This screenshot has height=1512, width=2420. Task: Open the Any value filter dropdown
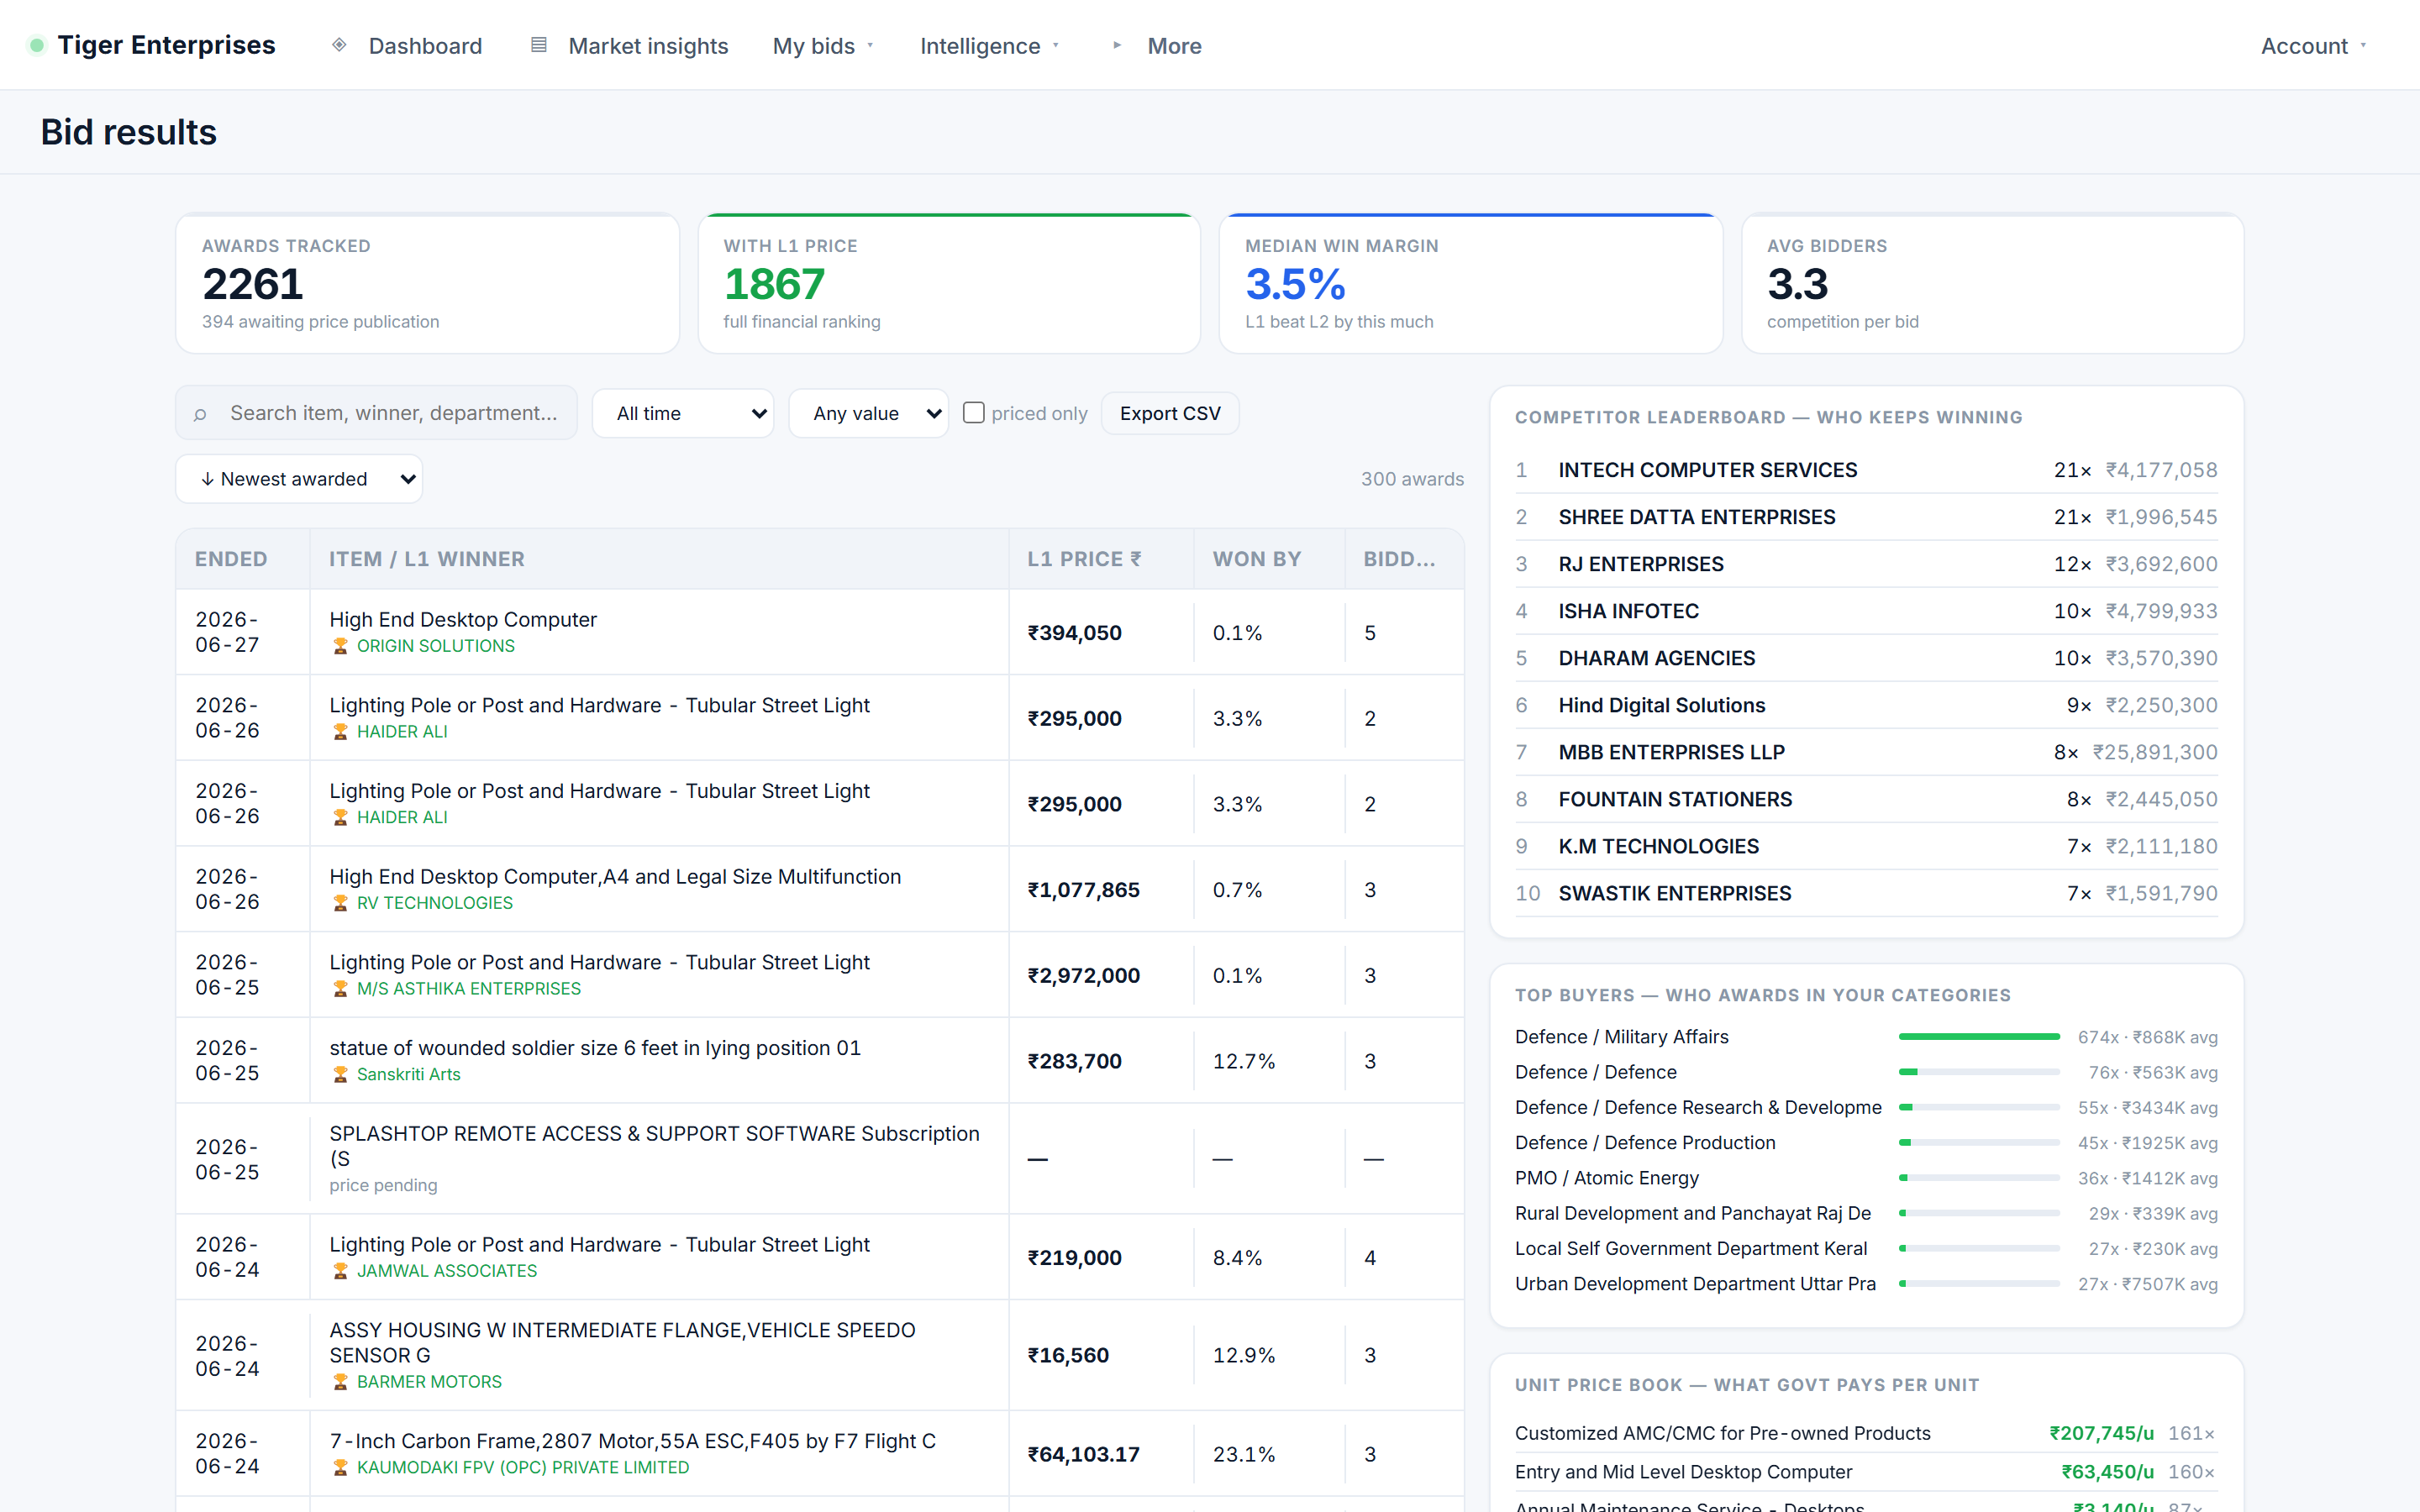(869, 413)
